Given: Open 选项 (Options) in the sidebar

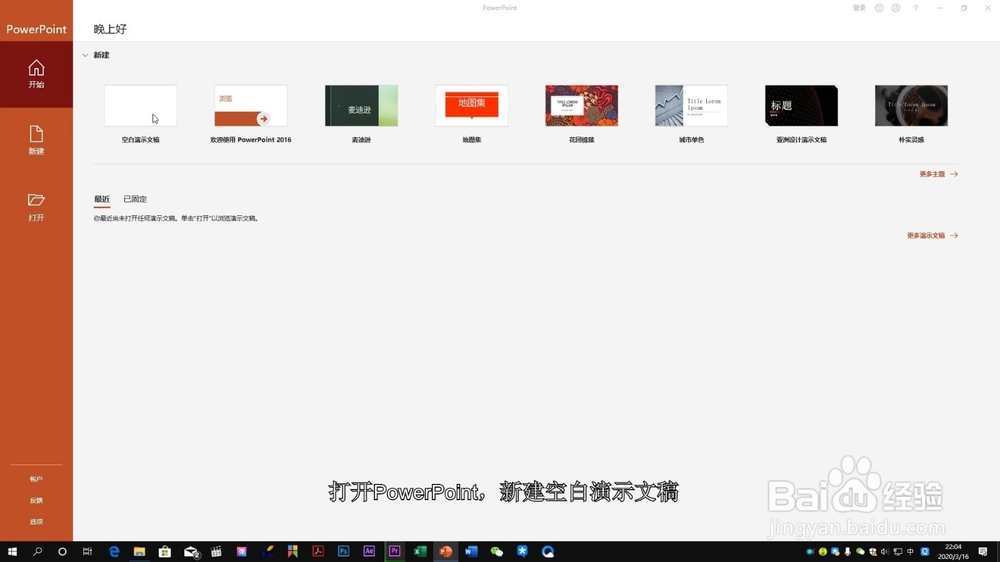Looking at the screenshot, I should [x=36, y=522].
